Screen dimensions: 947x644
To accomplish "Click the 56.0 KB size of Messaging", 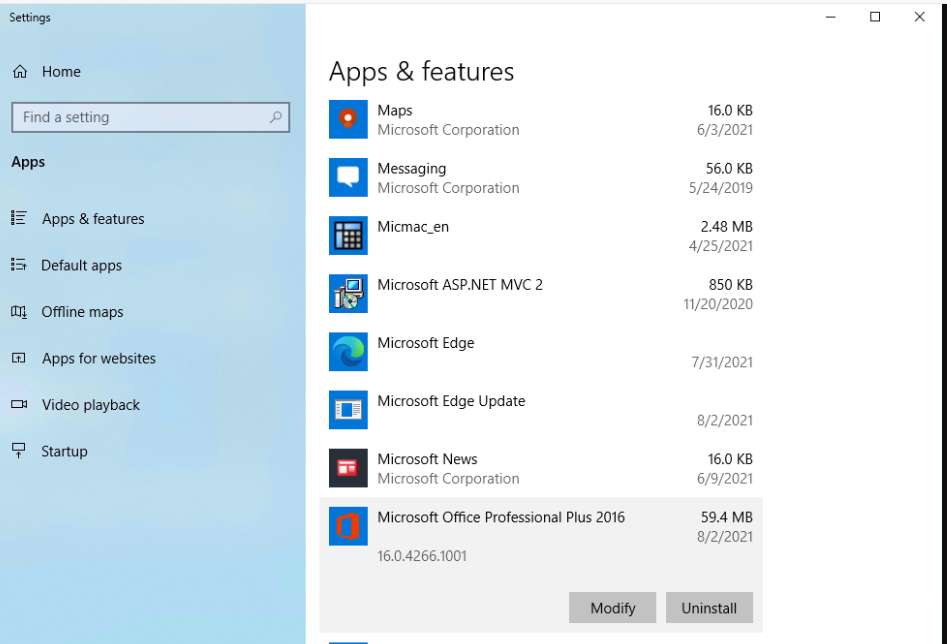I will pyautogui.click(x=729, y=169).
